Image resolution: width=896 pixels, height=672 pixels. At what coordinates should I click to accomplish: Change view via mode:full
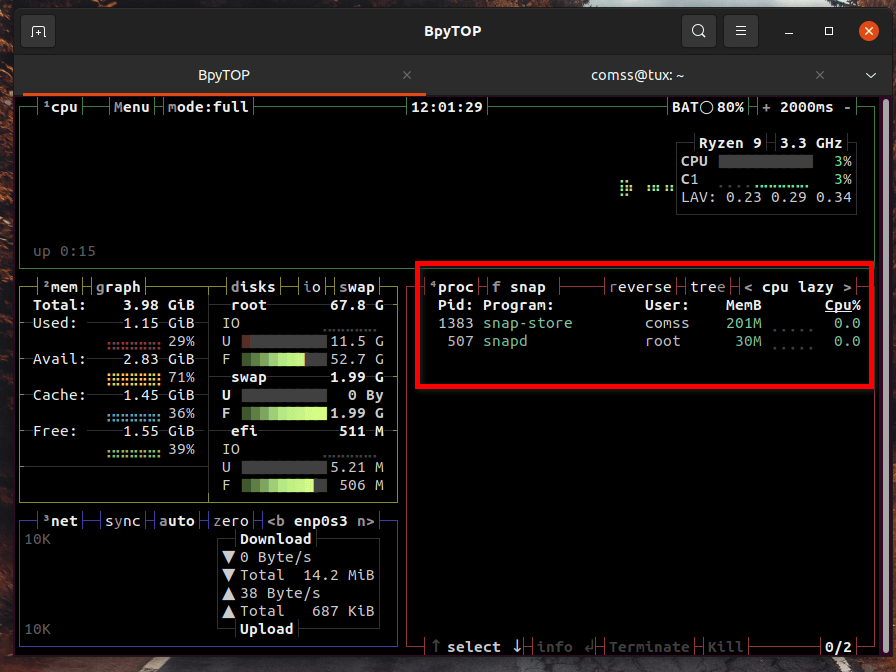coord(208,107)
